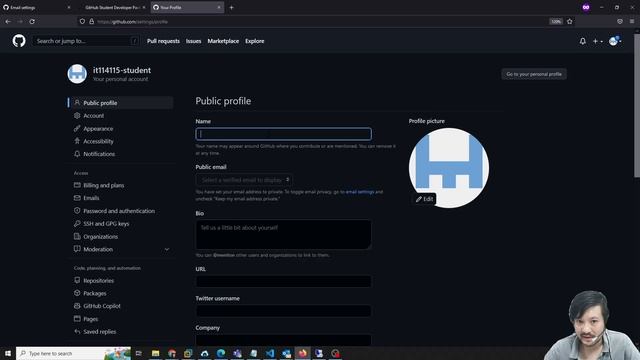Screen dimensions: 640x360
Task: Click the zoom level 120% indicator
Action: (x=556, y=21)
